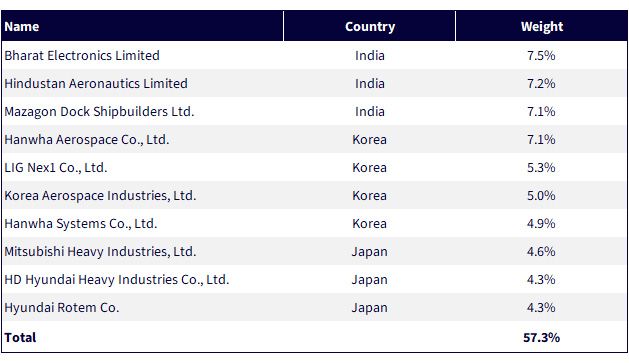The image size is (629, 363).
Task: Click the Country column header
Action: (x=370, y=26)
